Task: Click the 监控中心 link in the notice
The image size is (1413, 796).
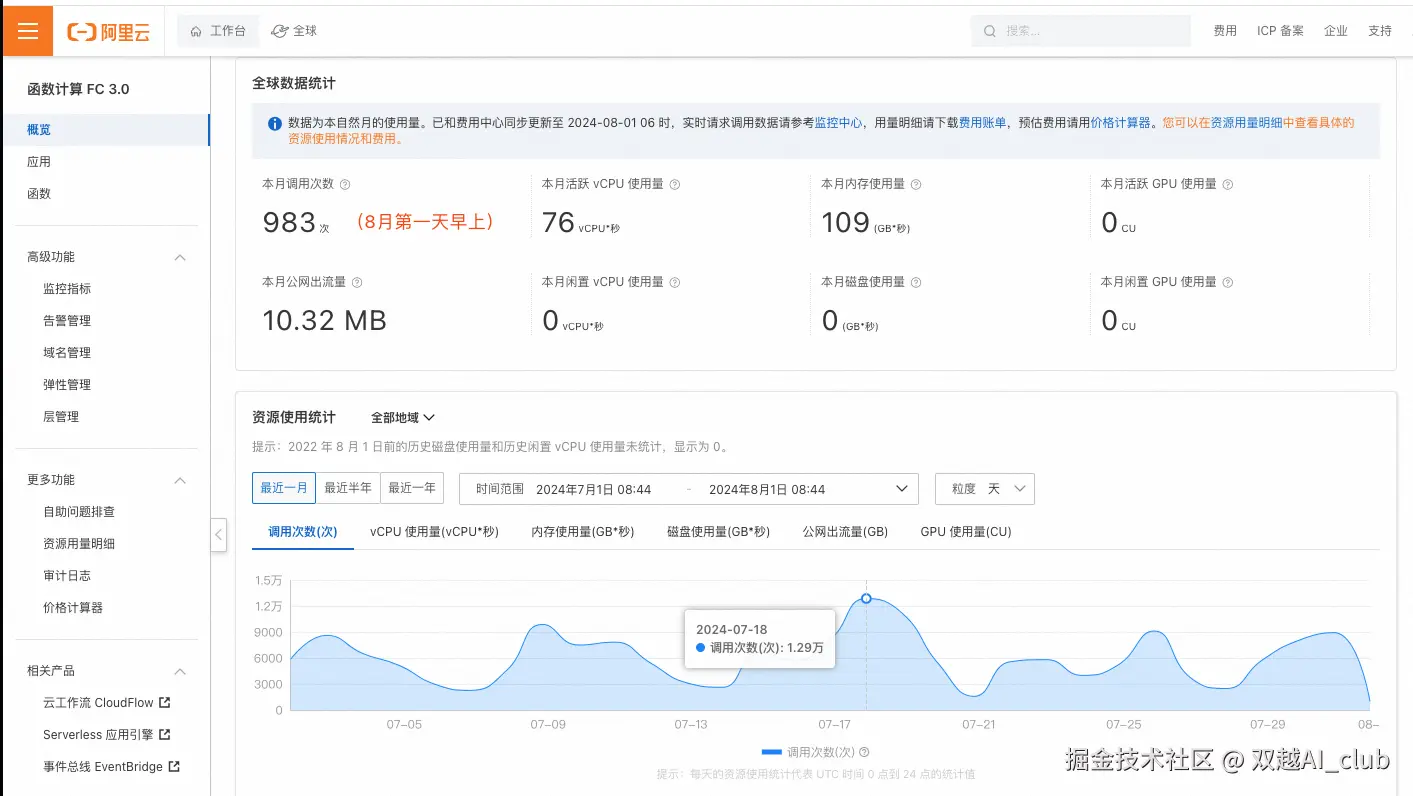Action: [x=838, y=123]
